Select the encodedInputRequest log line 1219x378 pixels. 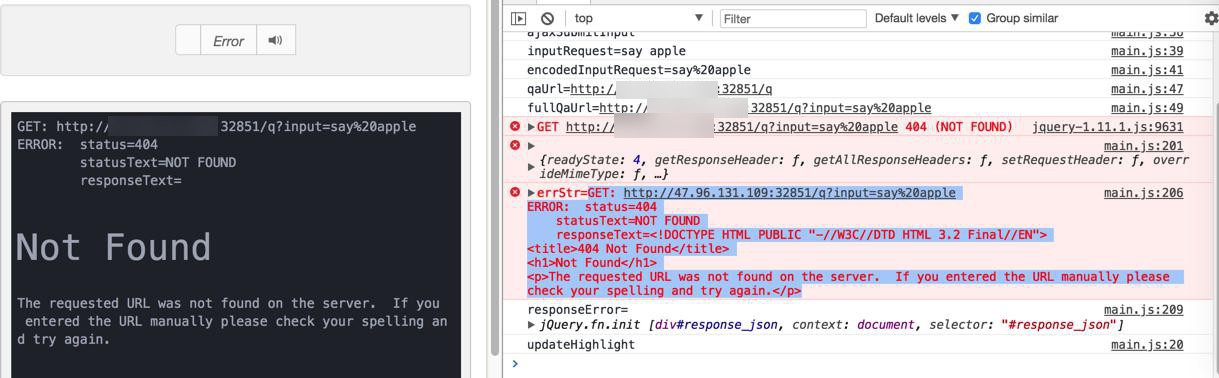638,70
